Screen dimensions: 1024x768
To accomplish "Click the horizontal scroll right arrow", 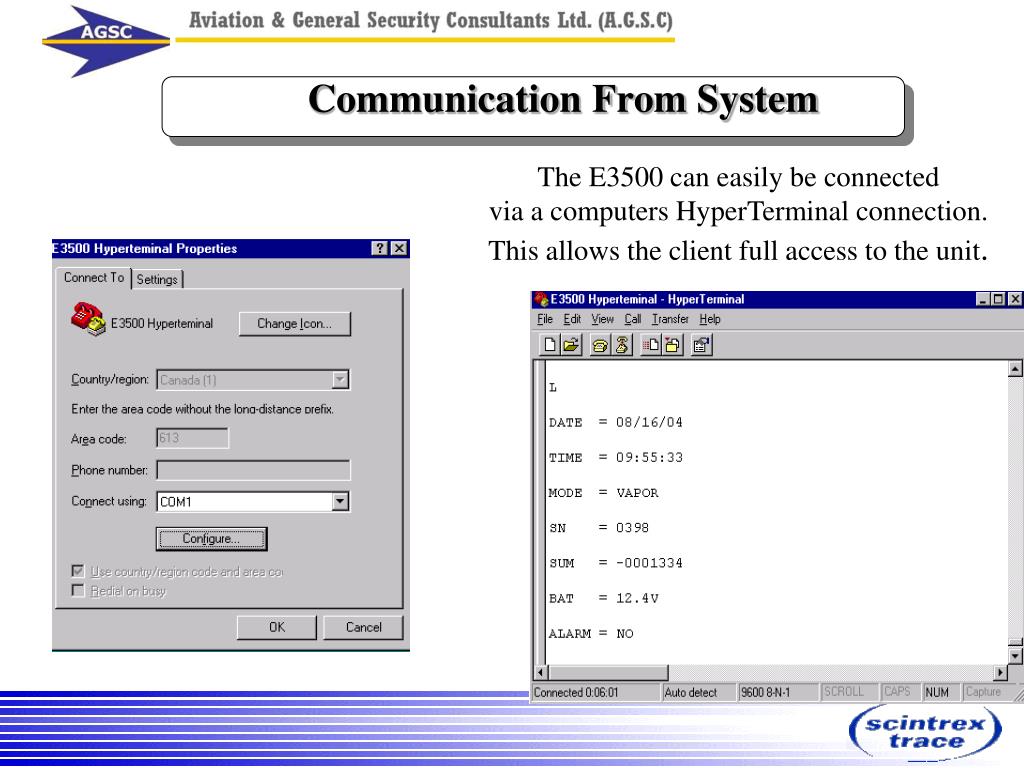I will pos(1000,672).
